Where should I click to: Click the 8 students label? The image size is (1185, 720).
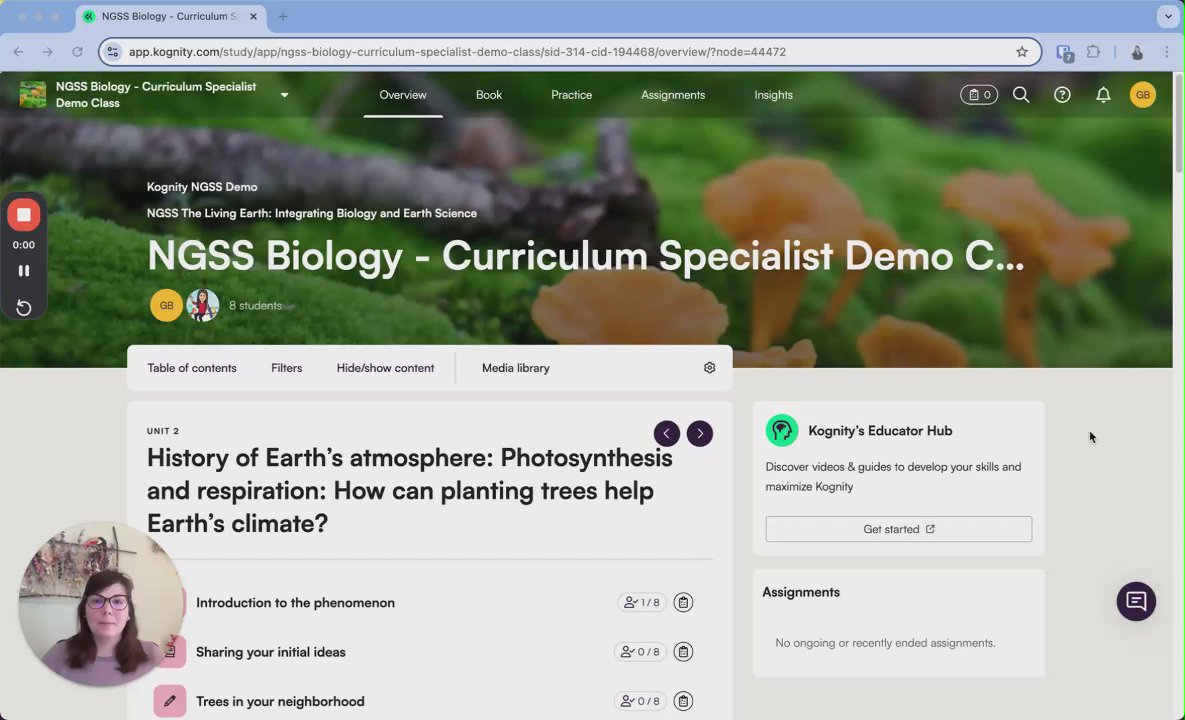click(255, 305)
